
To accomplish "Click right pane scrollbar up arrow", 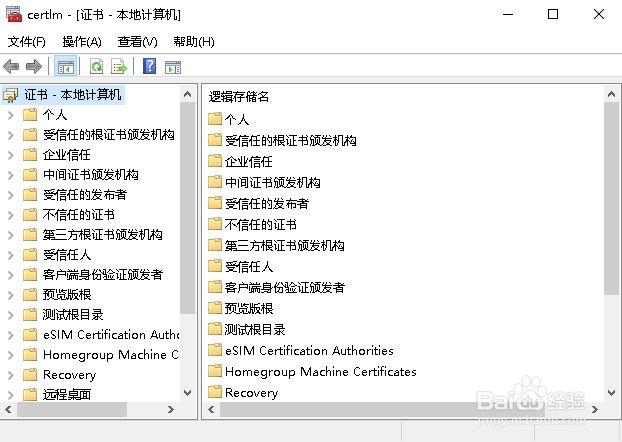I will (611, 94).
